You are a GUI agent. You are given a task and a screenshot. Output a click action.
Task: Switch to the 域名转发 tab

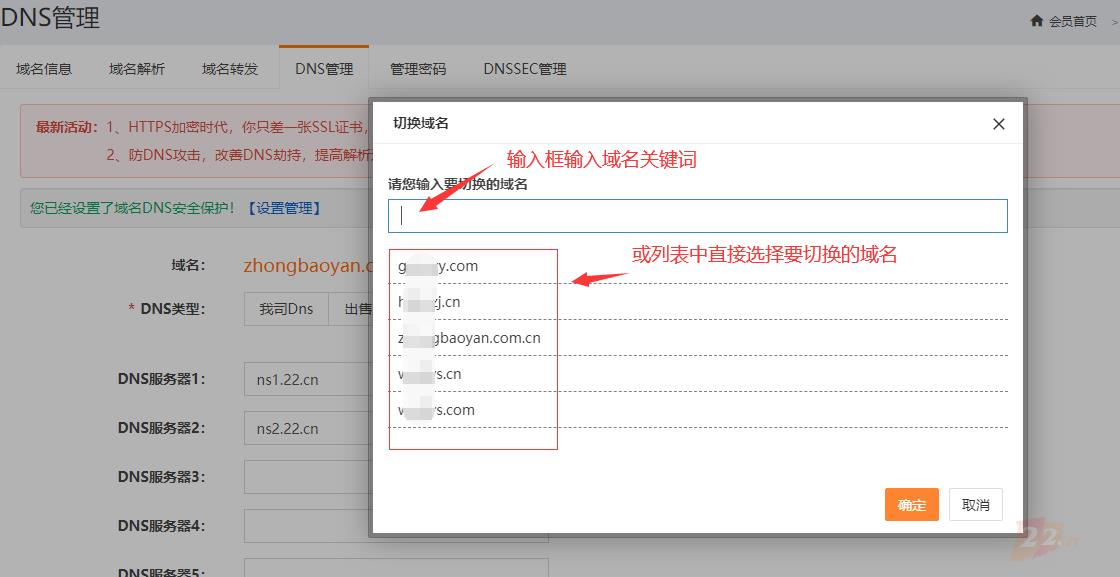pyautogui.click(x=230, y=69)
